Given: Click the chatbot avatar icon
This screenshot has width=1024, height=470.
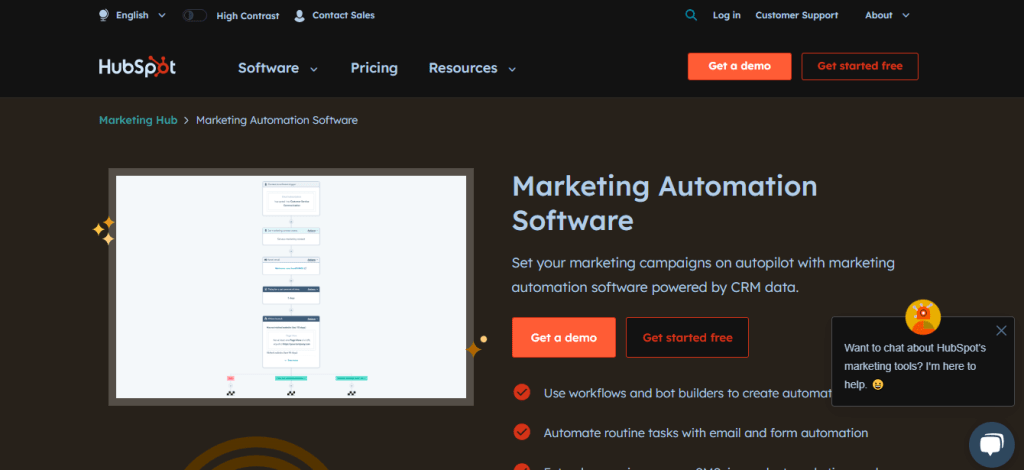Looking at the screenshot, I should [x=923, y=317].
